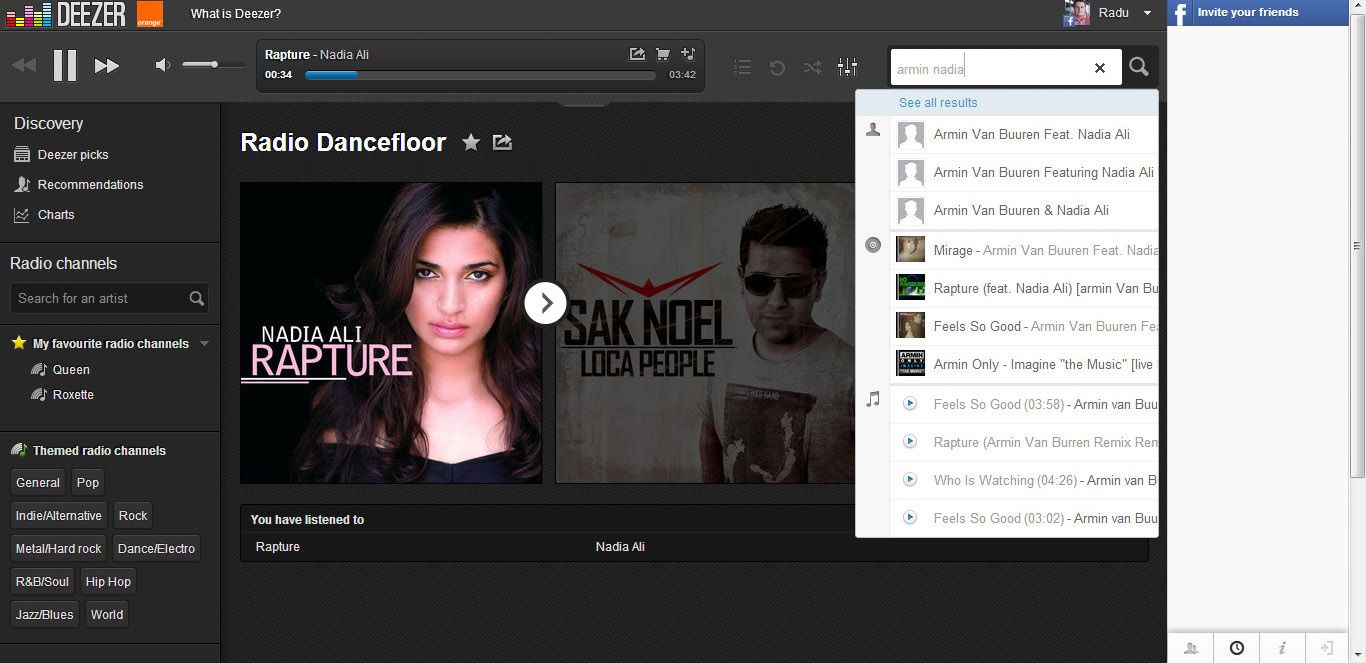Buy the playing track via cart icon
1366x663 pixels.
[x=662, y=54]
